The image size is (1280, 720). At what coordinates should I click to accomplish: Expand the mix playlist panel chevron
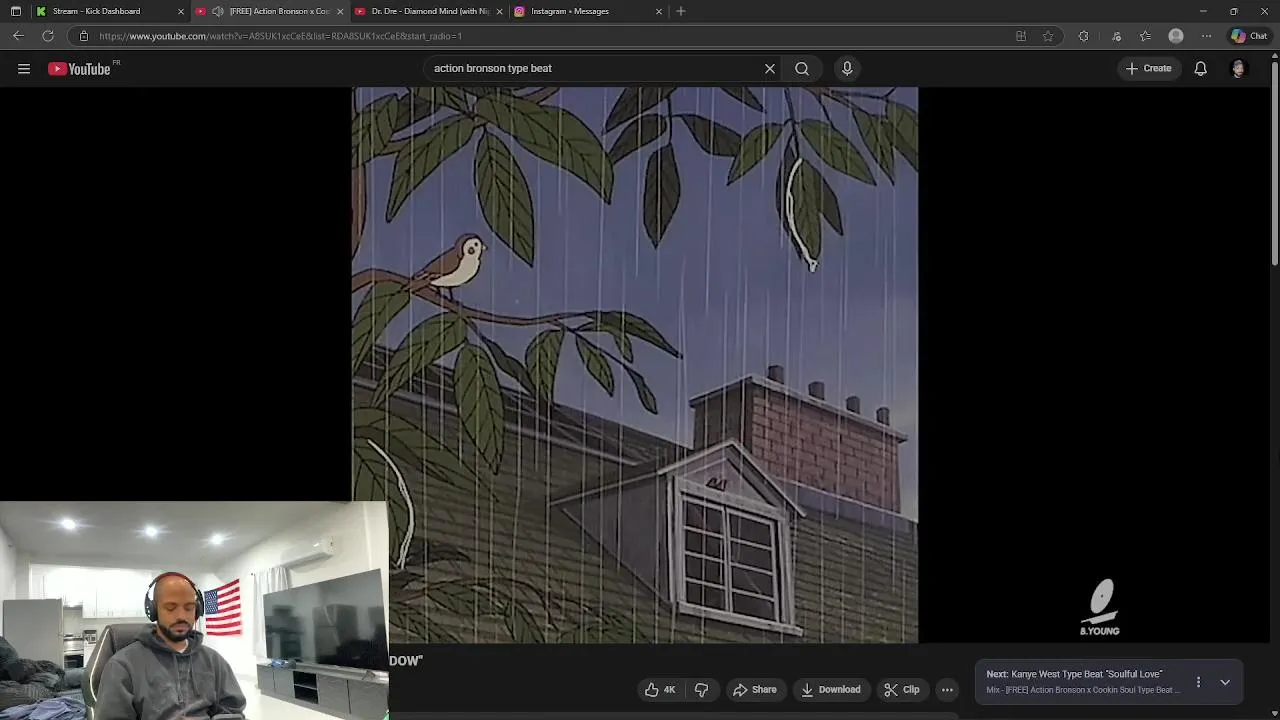tap(1225, 682)
